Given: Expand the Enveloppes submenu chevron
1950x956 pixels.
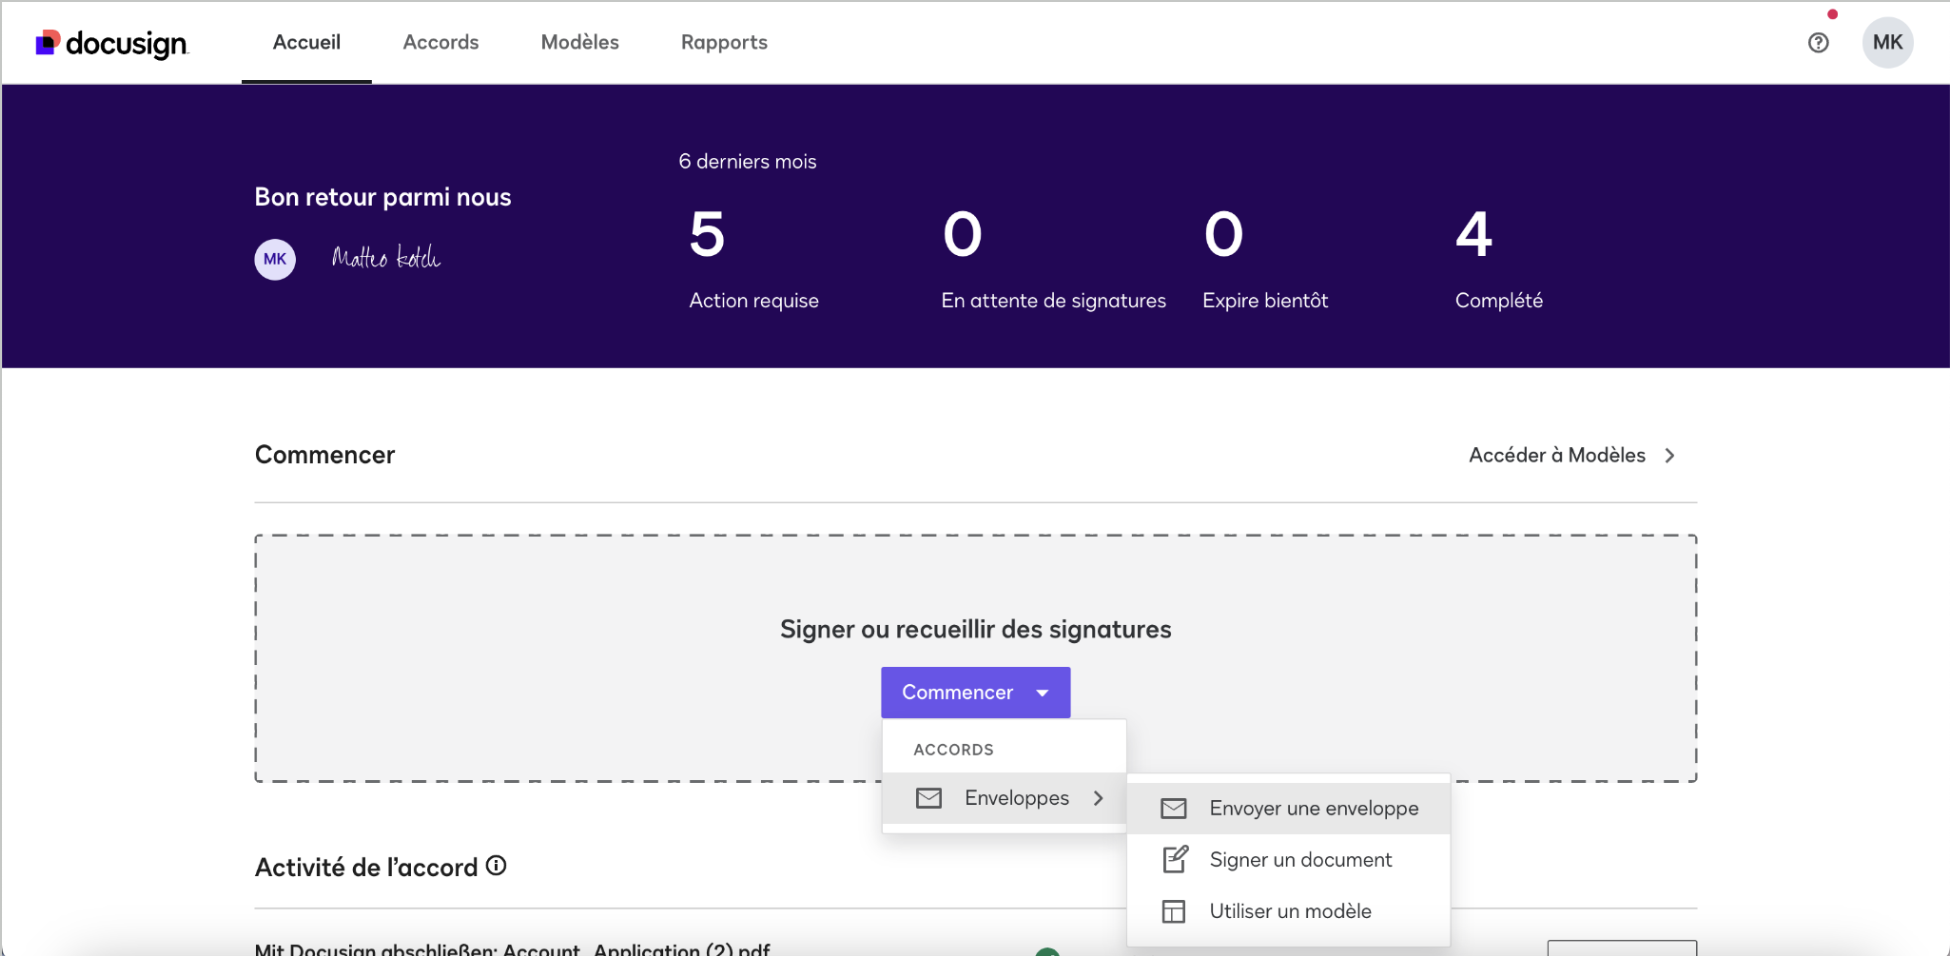Looking at the screenshot, I should (1098, 798).
